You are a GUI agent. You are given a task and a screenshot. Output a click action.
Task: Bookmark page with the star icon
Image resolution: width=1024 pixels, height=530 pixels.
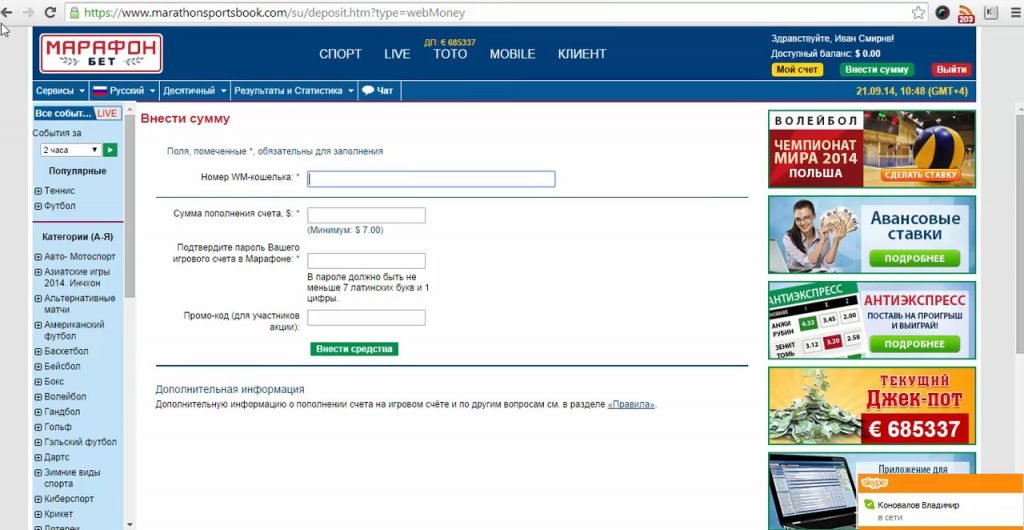click(x=918, y=12)
